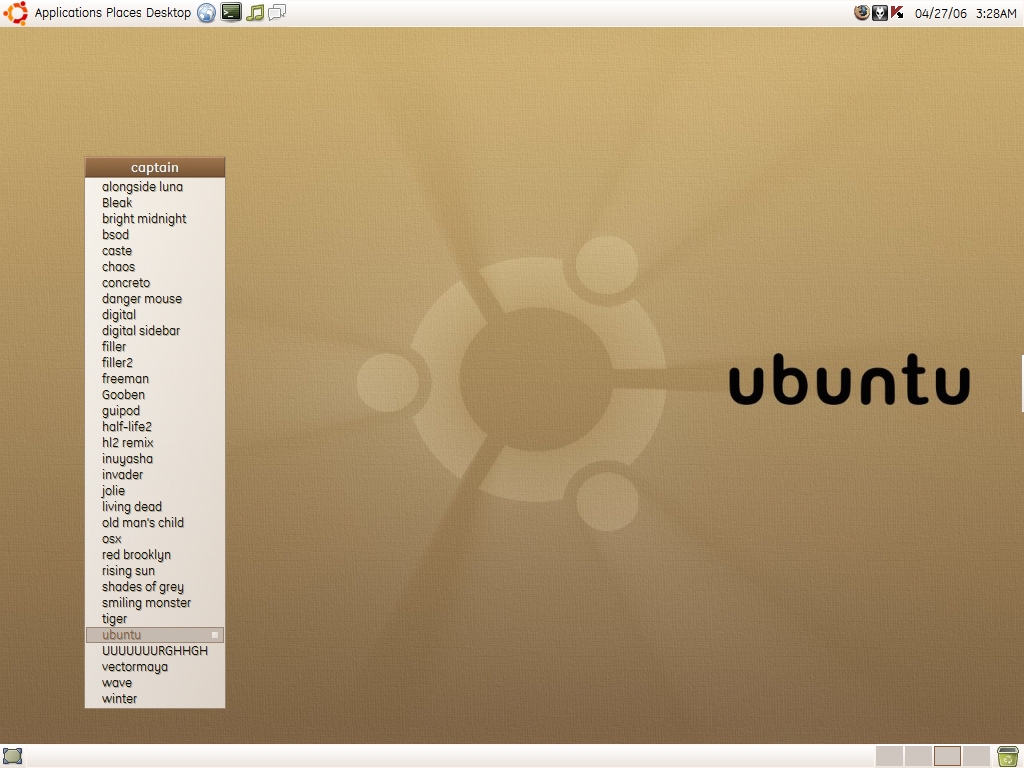Select "old man's child" entry
Screen dimensions: 1024x768
tap(155, 522)
